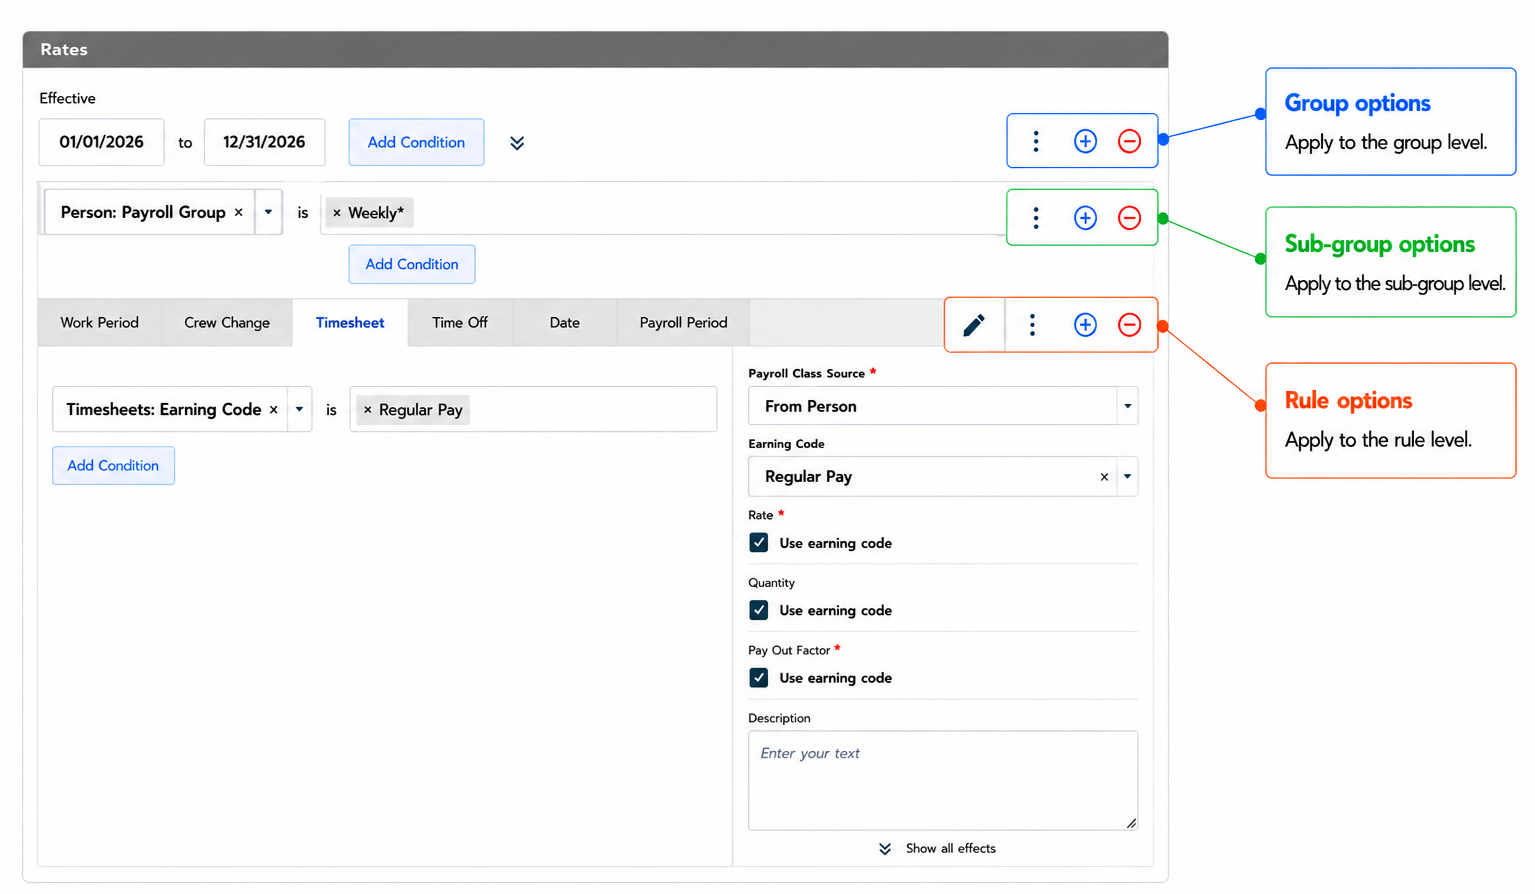Image resolution: width=1535 pixels, height=894 pixels.
Task: Open the rule-level three-dot menu
Action: pyautogui.click(x=1032, y=324)
